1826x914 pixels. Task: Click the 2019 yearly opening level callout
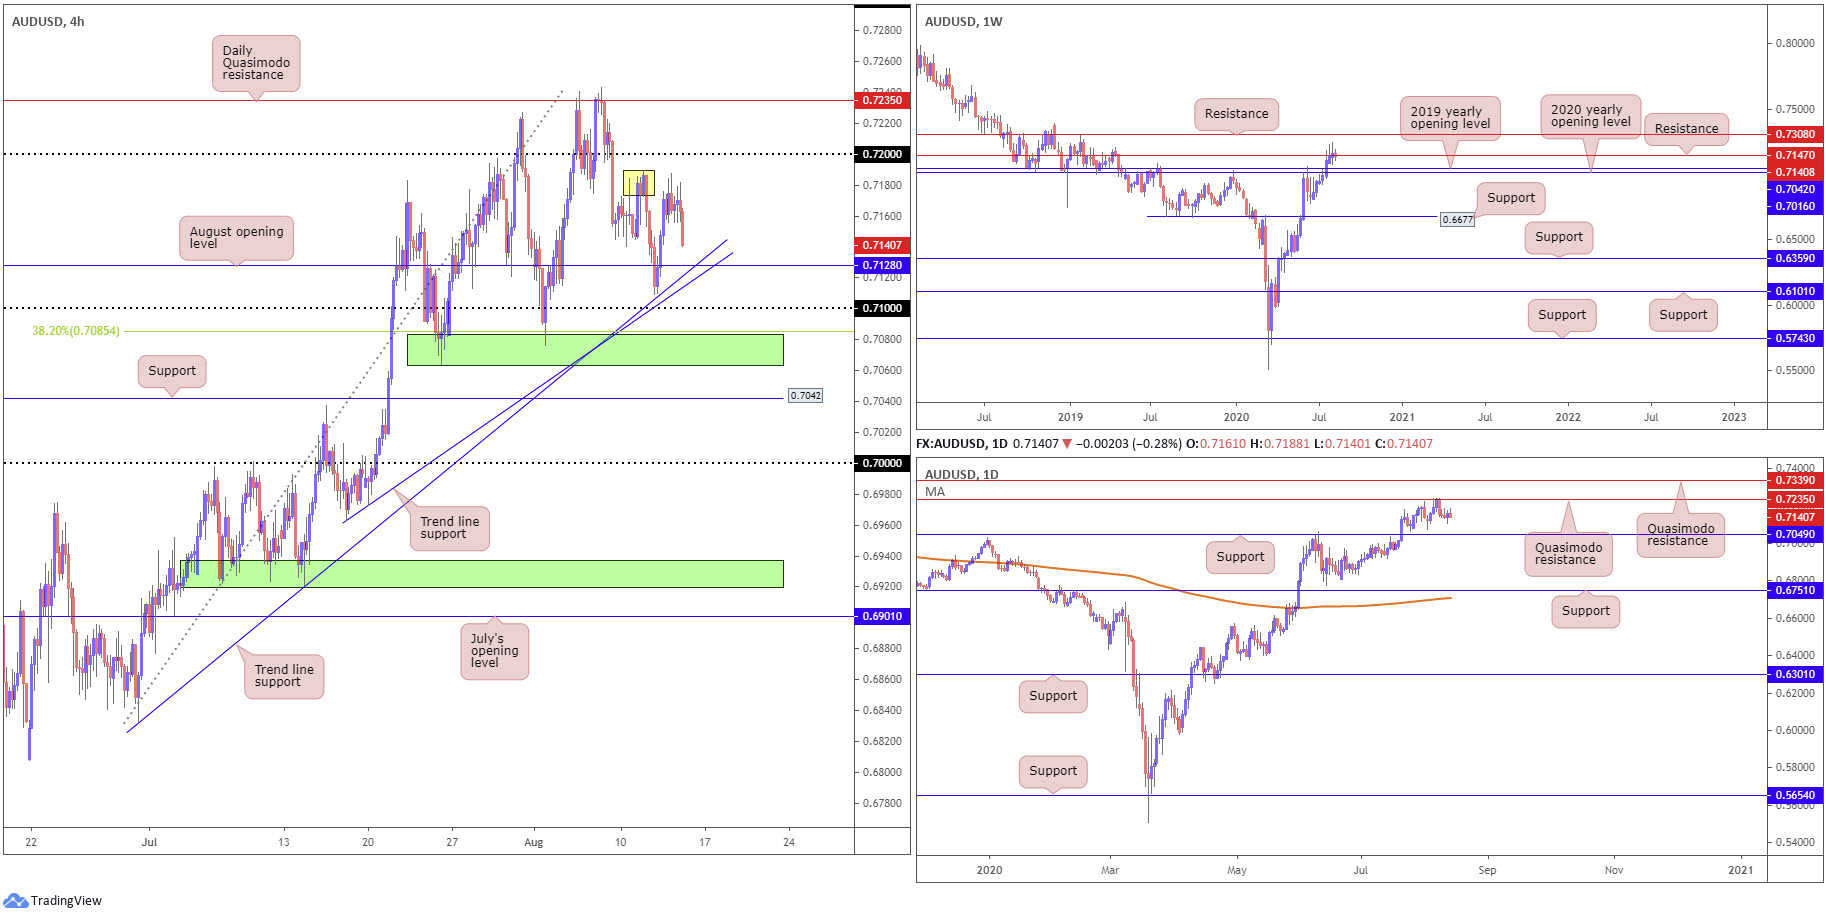click(x=1450, y=118)
